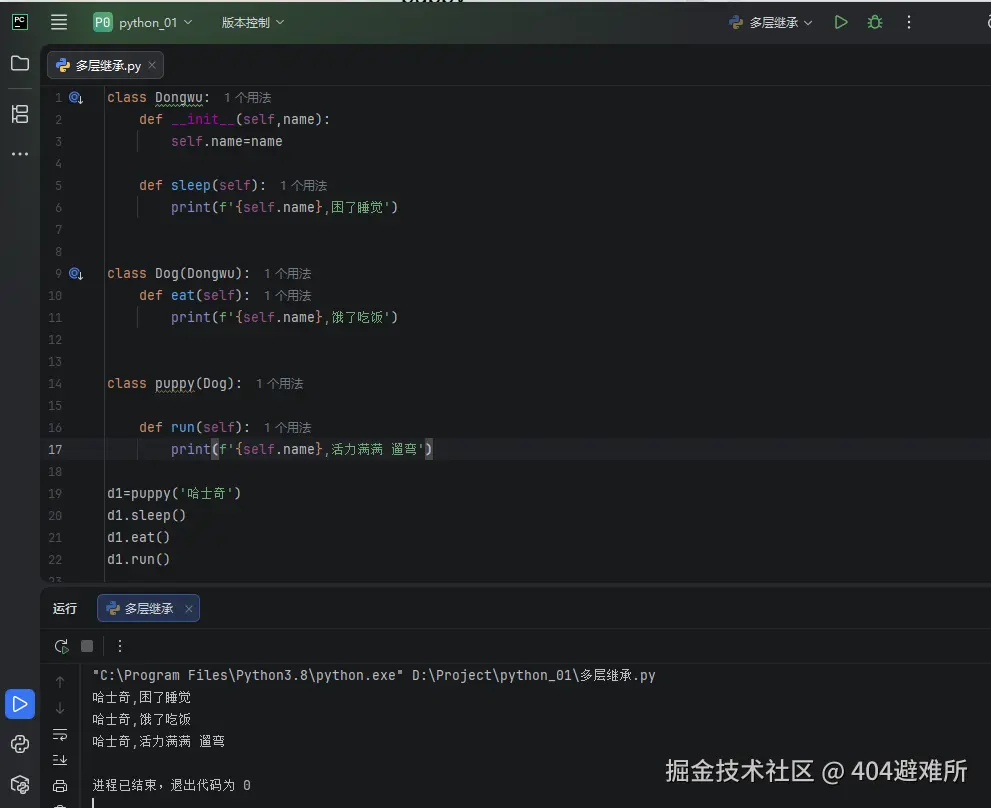
Task: Go up the stack trace arrow
Action: pos(60,682)
